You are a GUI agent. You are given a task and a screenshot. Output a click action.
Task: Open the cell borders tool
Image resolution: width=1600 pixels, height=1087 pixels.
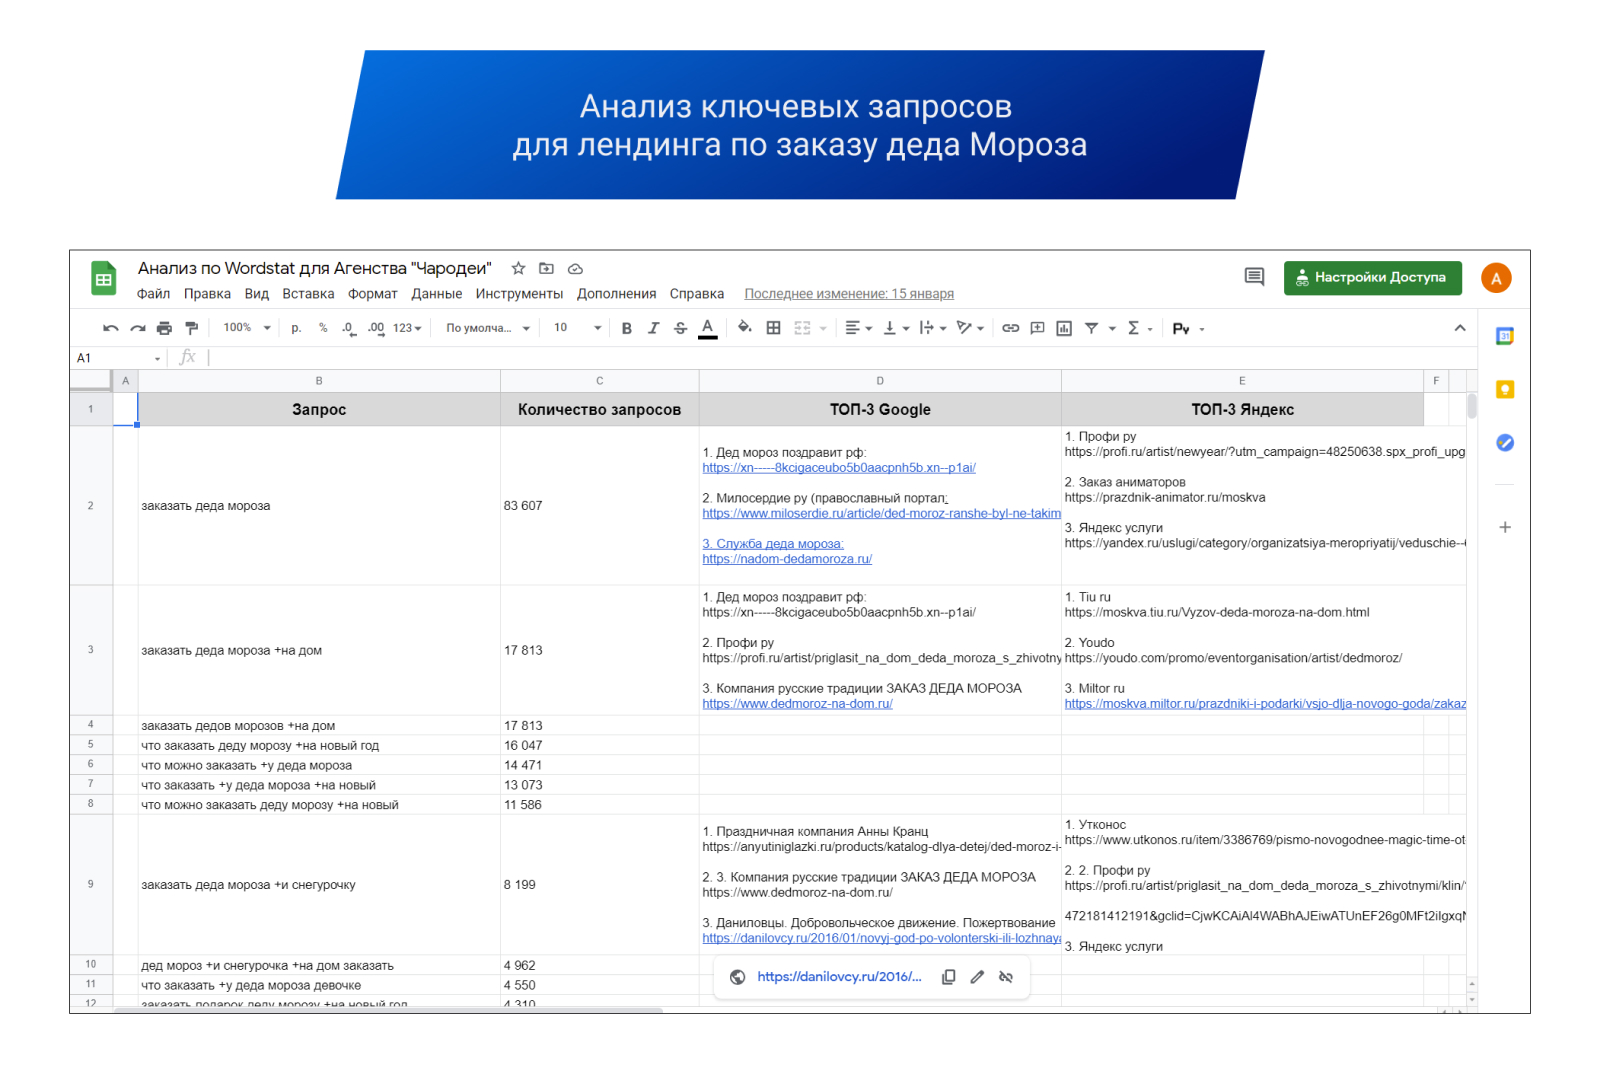click(773, 328)
